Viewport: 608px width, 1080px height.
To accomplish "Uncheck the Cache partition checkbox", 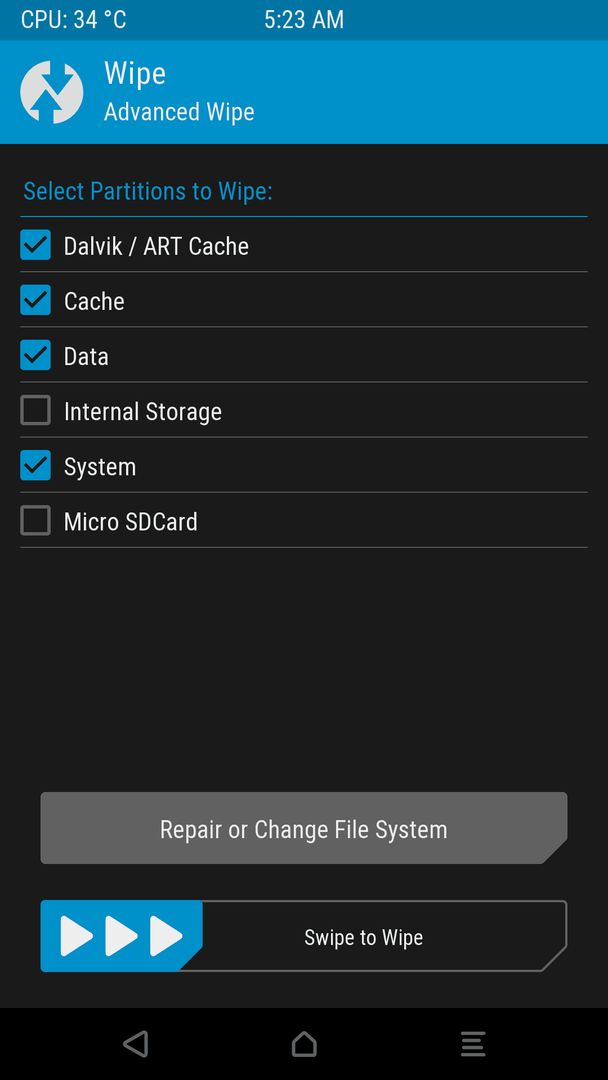I will tap(35, 300).
